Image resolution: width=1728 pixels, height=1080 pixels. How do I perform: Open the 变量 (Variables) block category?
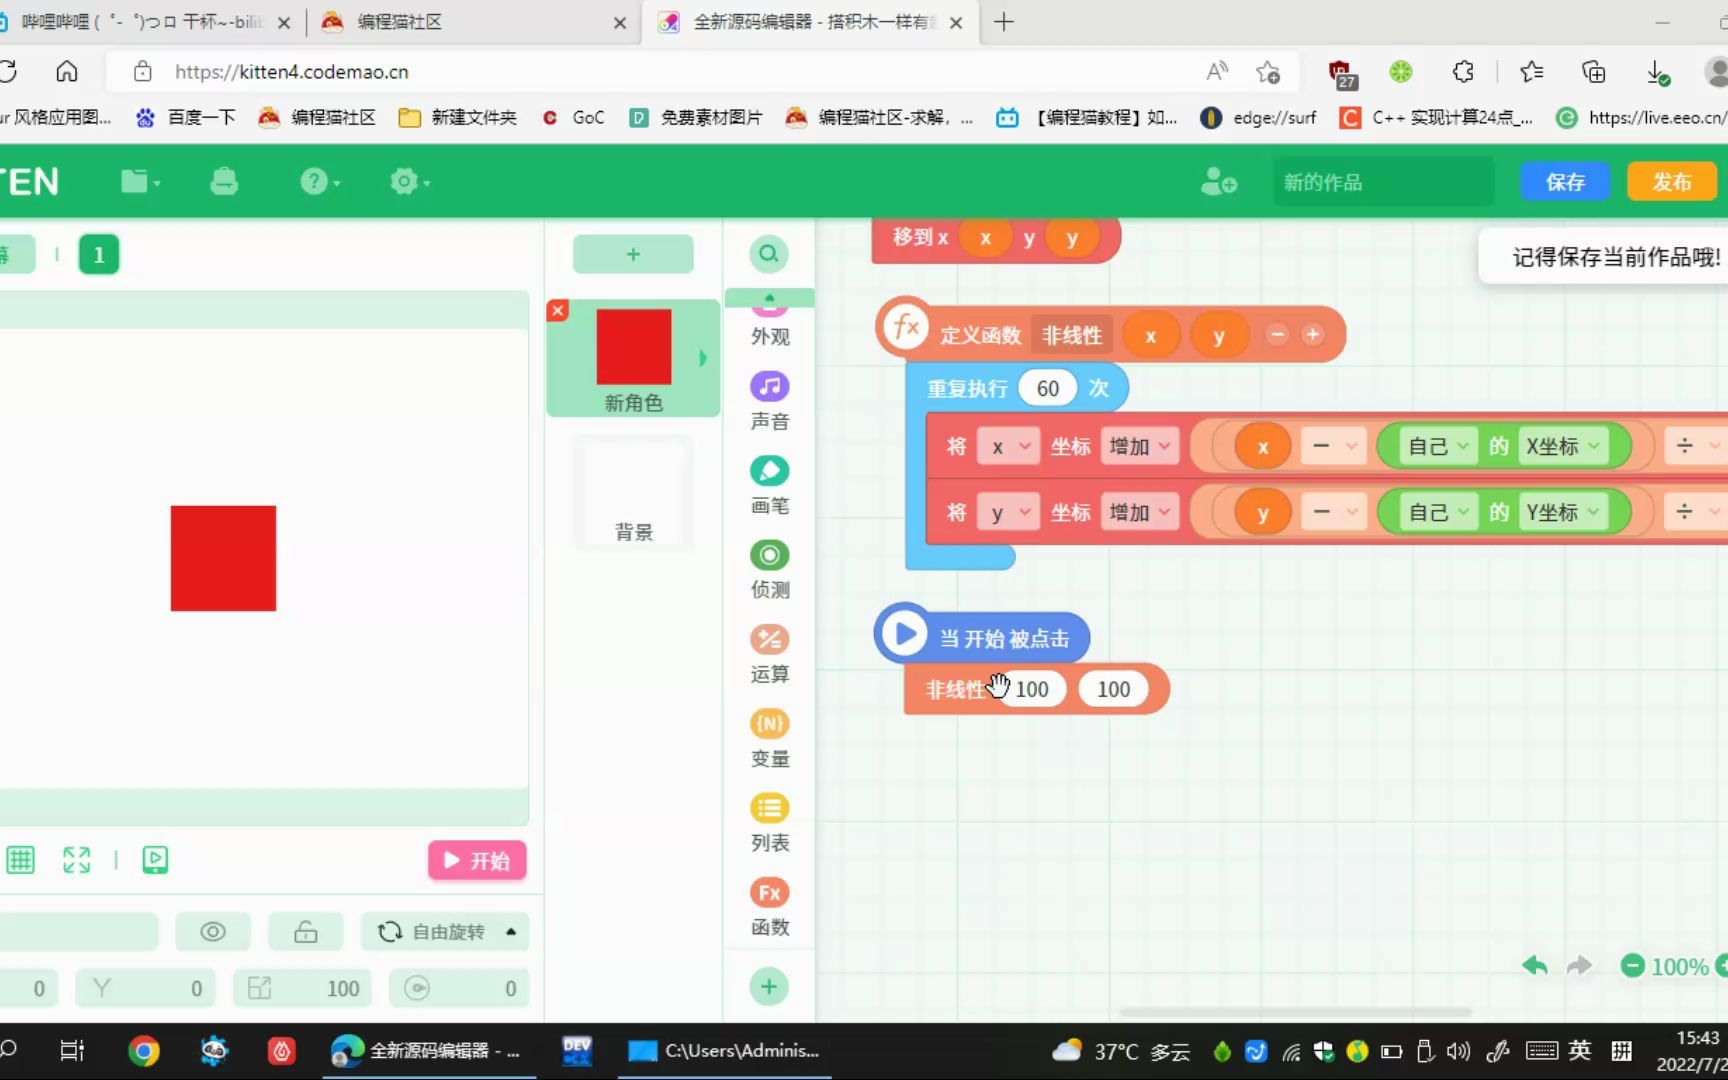coord(768,738)
